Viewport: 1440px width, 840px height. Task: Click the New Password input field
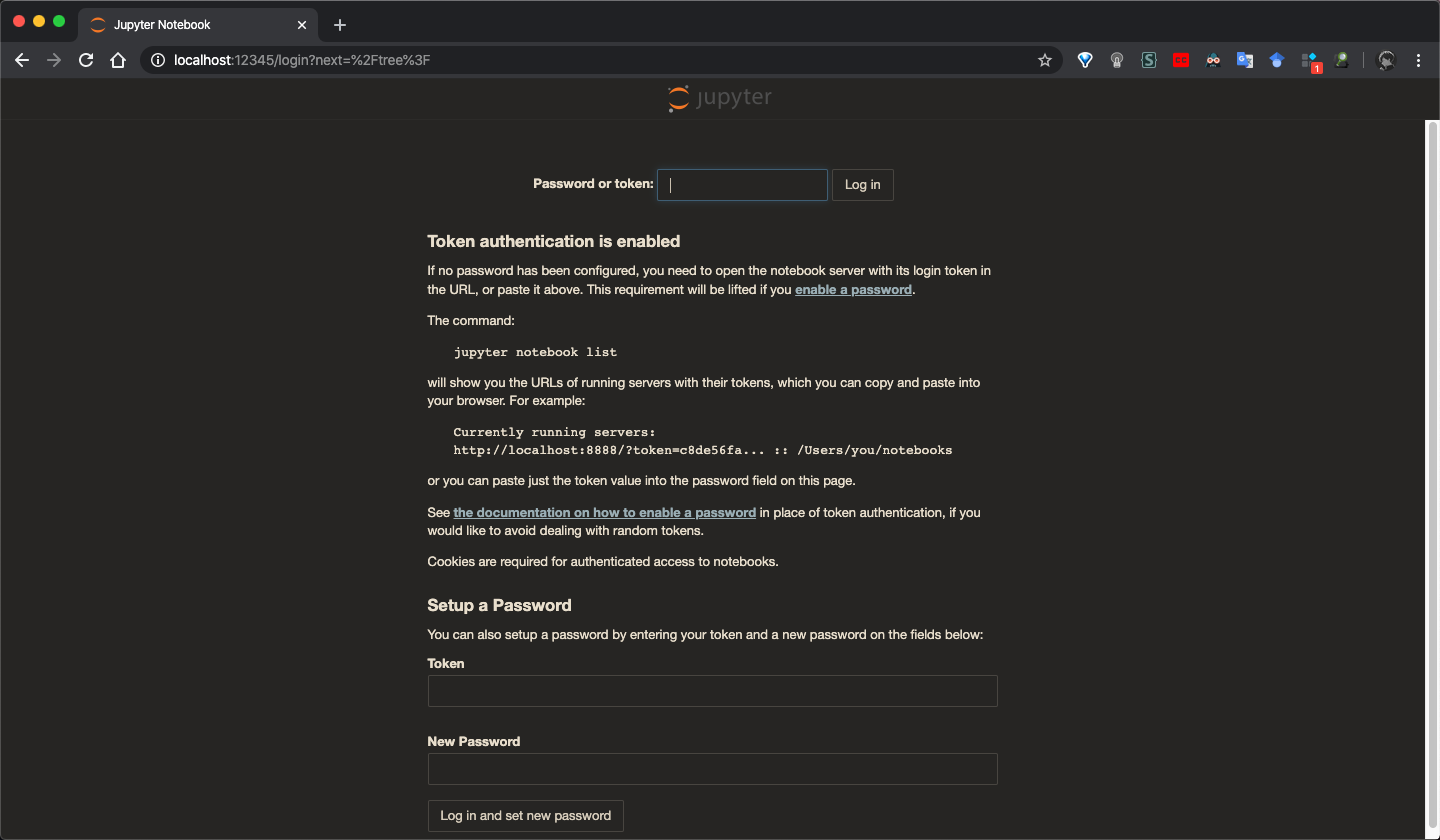click(x=713, y=769)
